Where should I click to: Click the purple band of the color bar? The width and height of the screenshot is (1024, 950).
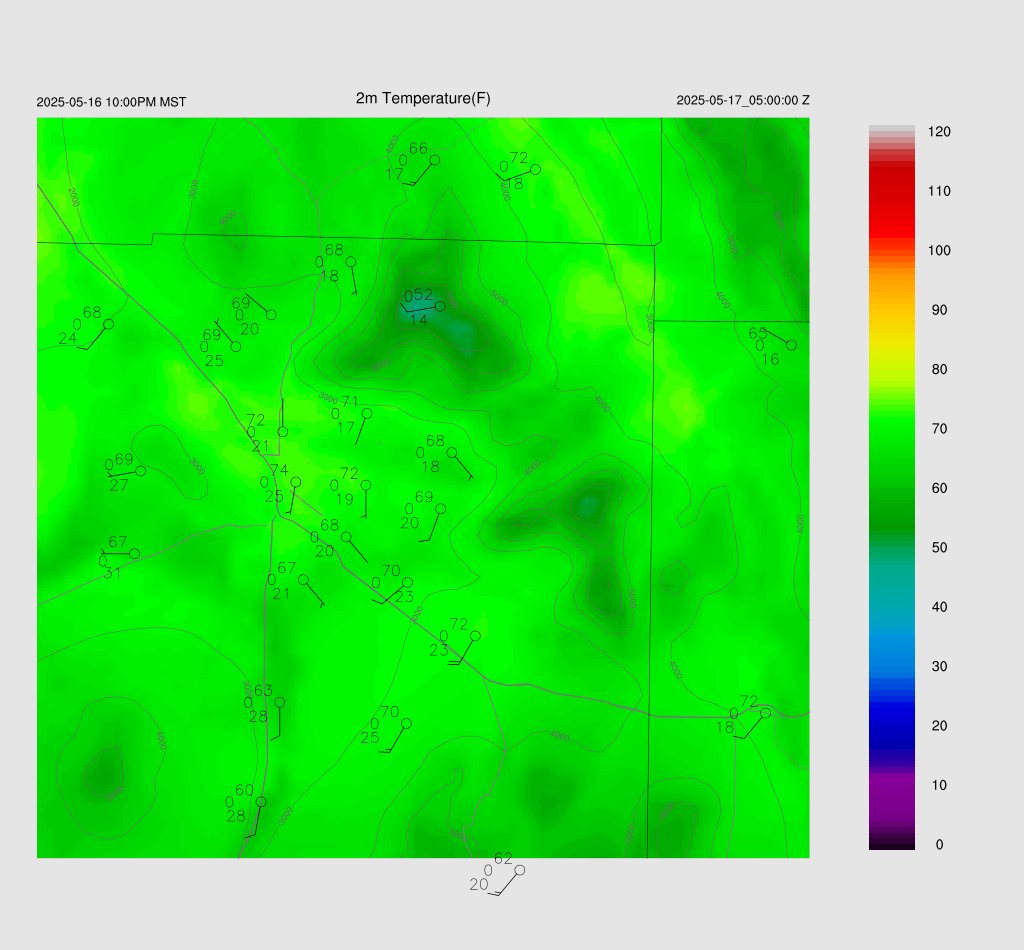point(891,797)
